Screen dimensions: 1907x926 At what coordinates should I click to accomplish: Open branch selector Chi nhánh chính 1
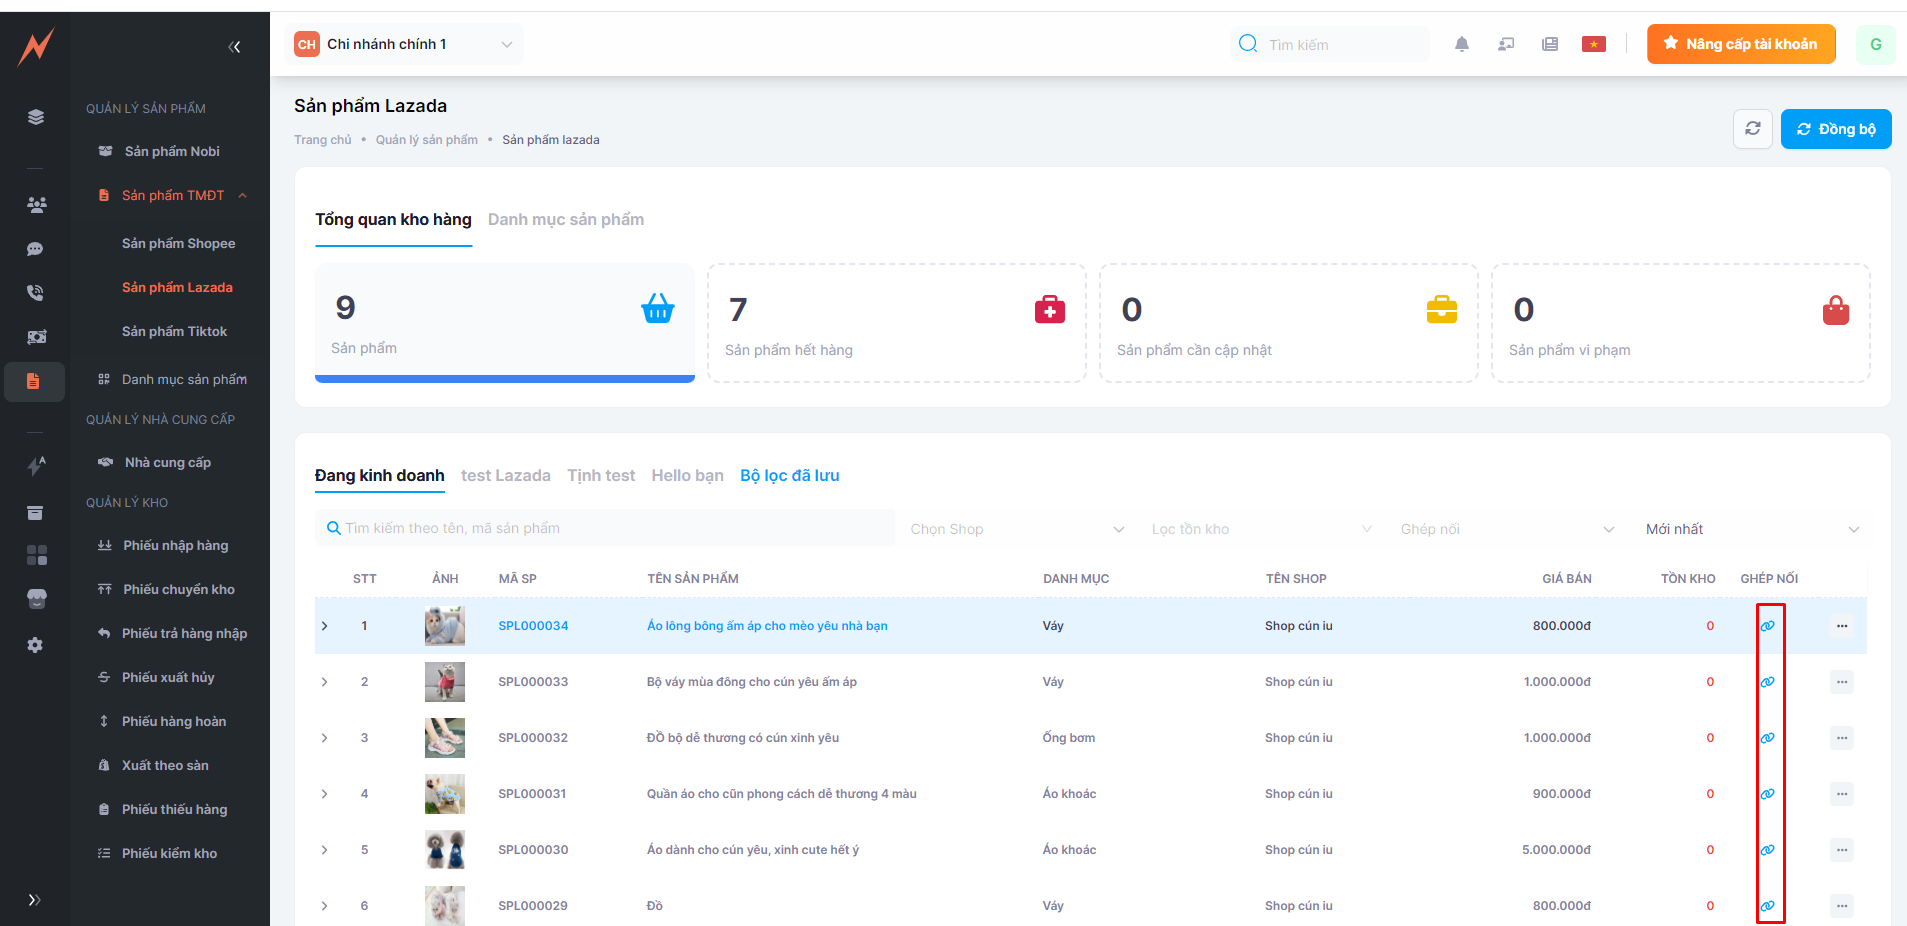404,44
